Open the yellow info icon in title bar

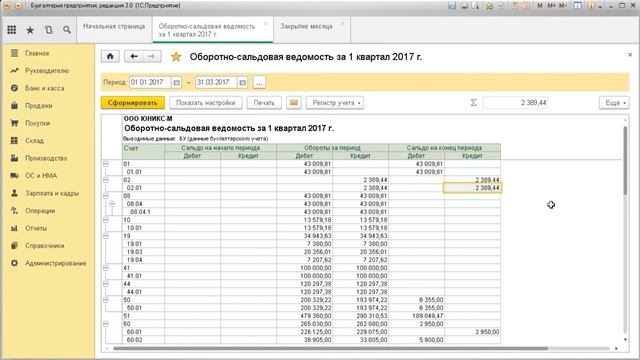pos(591,6)
